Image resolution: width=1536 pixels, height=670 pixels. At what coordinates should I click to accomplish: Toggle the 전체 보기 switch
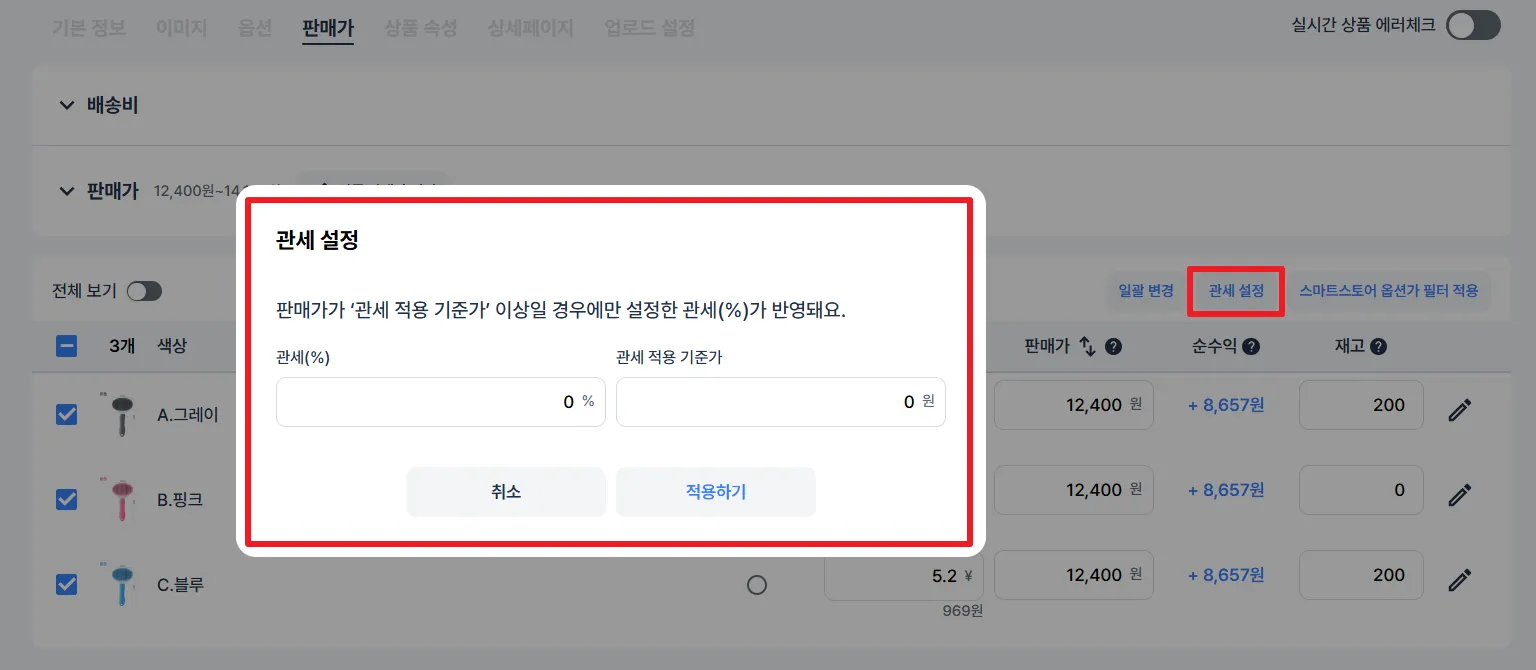tap(144, 291)
